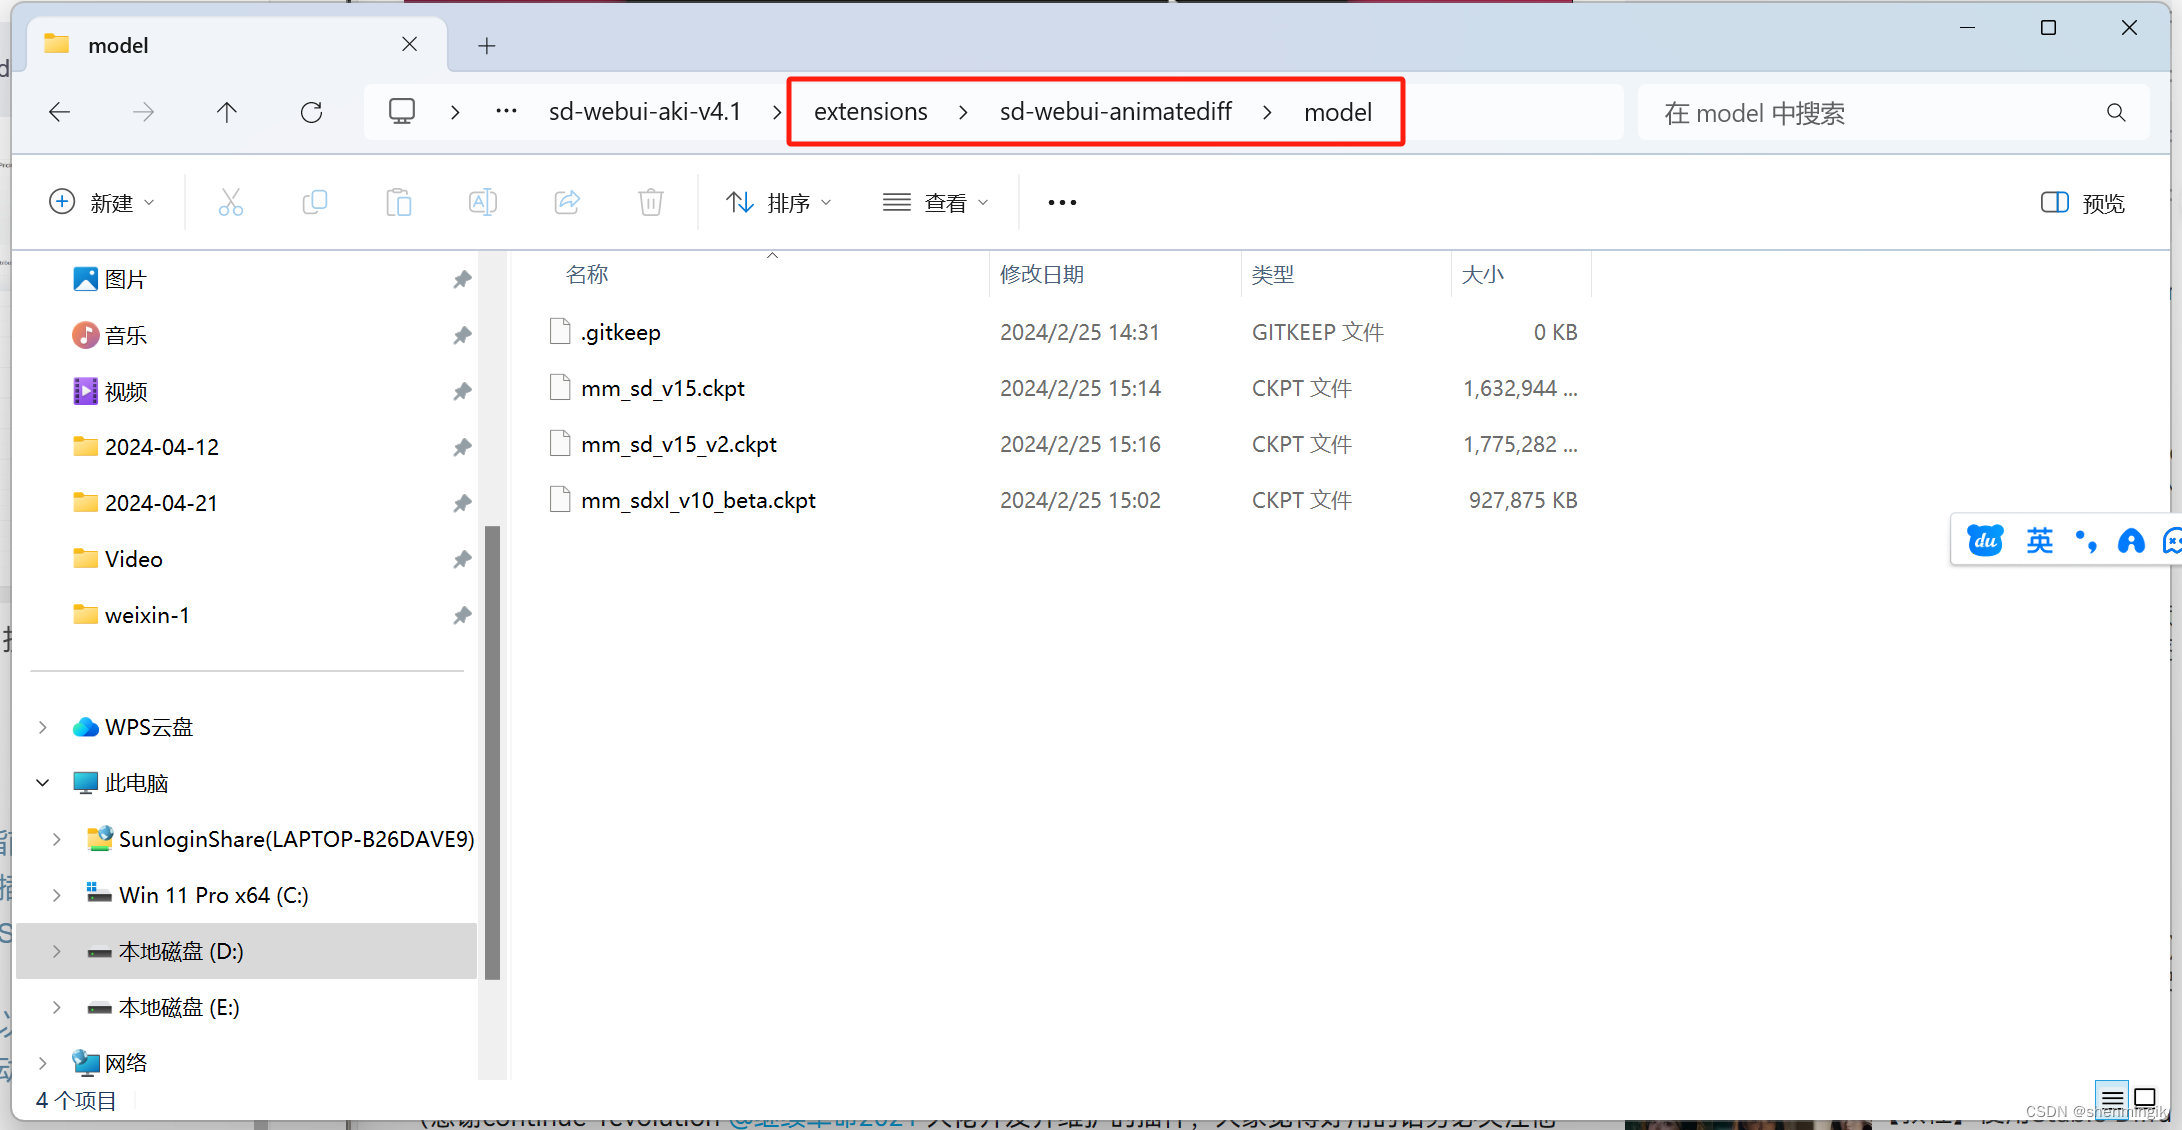Expand the 本地磁盘 (E:) node
Screen dimensions: 2182x1130
tap(57, 1007)
